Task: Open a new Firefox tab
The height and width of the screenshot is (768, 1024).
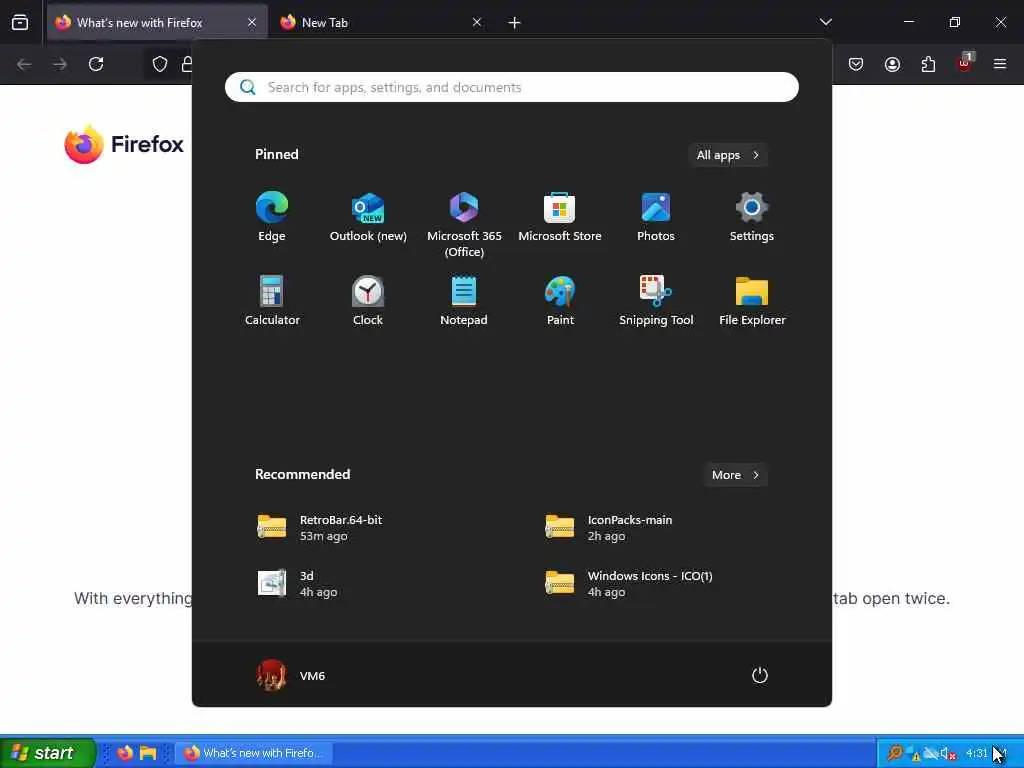Action: click(514, 23)
